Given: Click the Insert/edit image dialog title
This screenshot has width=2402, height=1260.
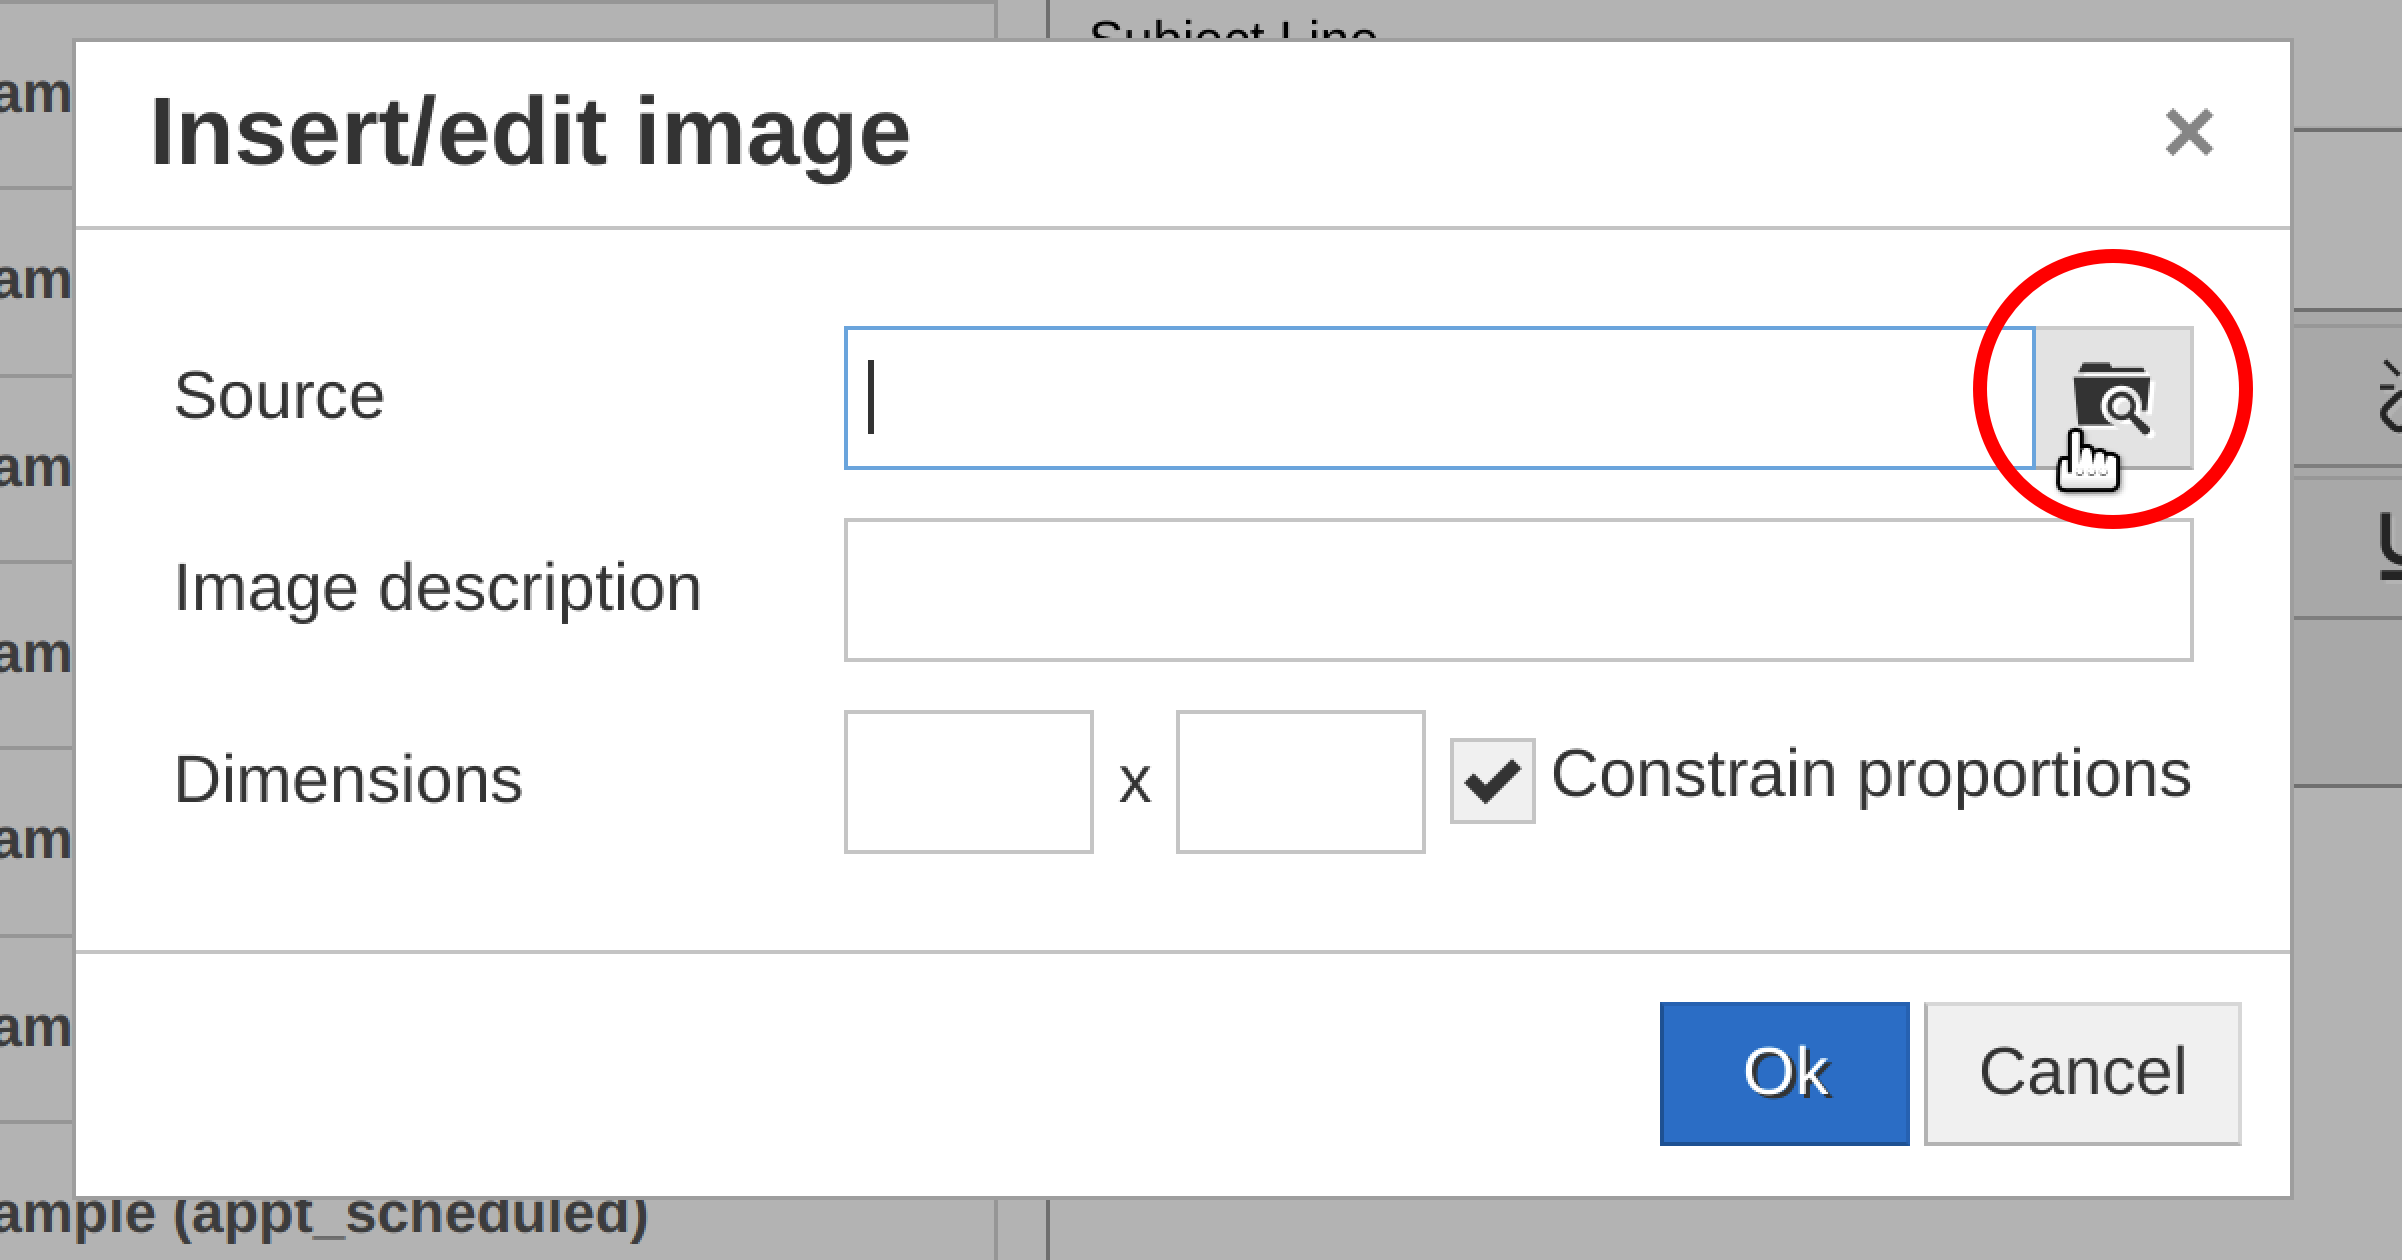Looking at the screenshot, I should 530,133.
